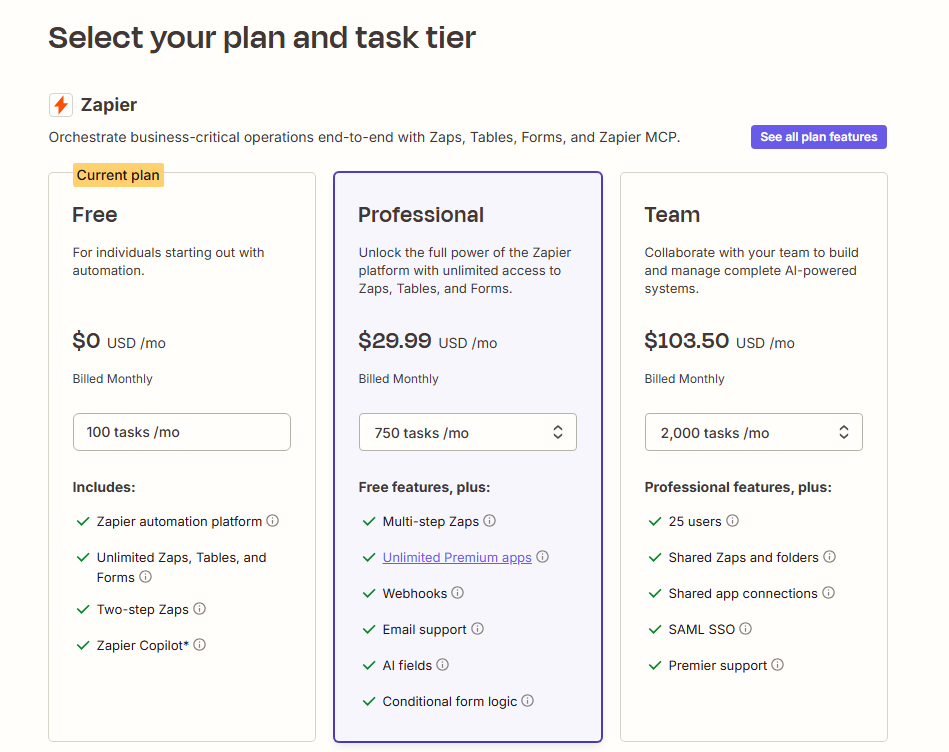Click the See all plan features button

[x=818, y=137]
